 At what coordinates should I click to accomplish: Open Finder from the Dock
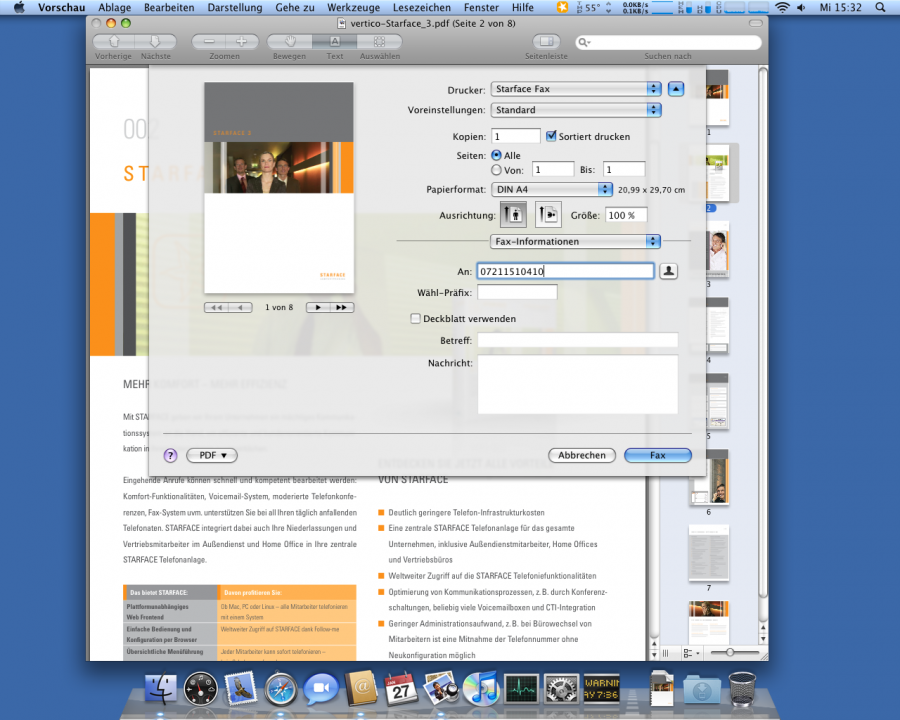pyautogui.click(x=161, y=689)
